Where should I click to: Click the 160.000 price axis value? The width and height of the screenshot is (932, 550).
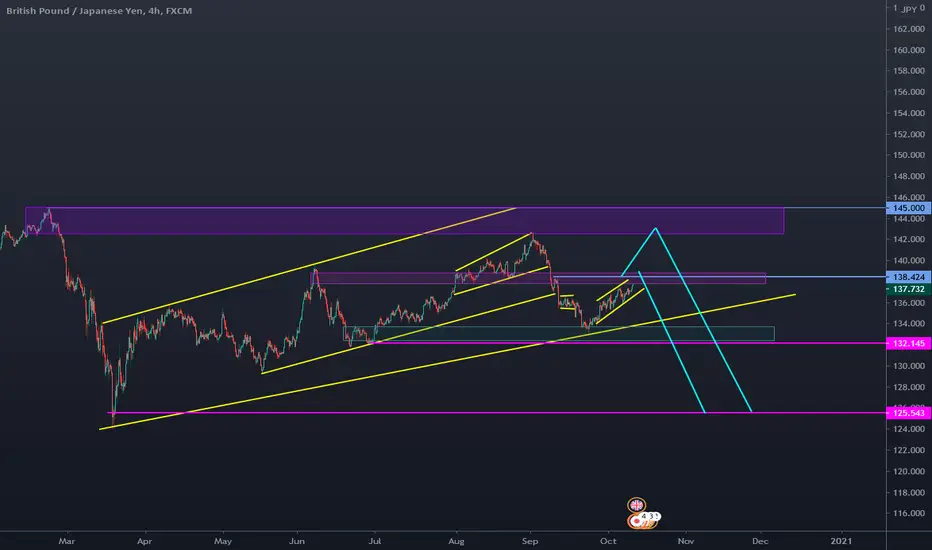point(909,50)
